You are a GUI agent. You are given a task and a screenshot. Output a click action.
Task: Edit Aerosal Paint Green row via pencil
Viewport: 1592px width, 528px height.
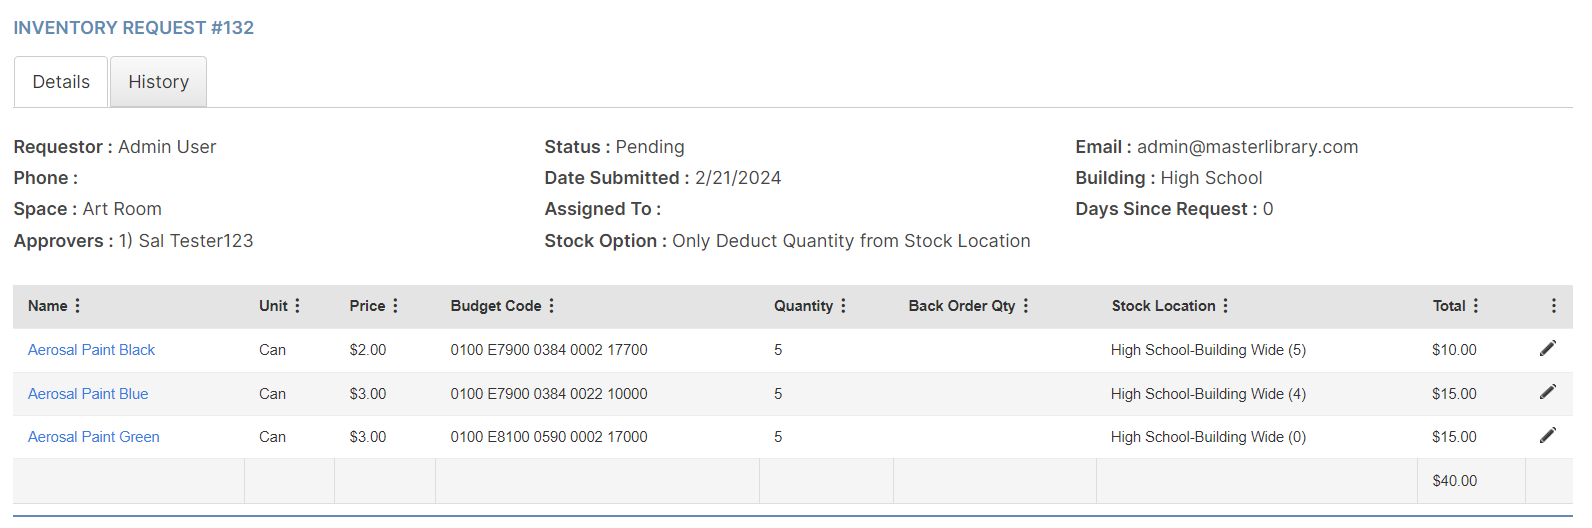(1548, 435)
